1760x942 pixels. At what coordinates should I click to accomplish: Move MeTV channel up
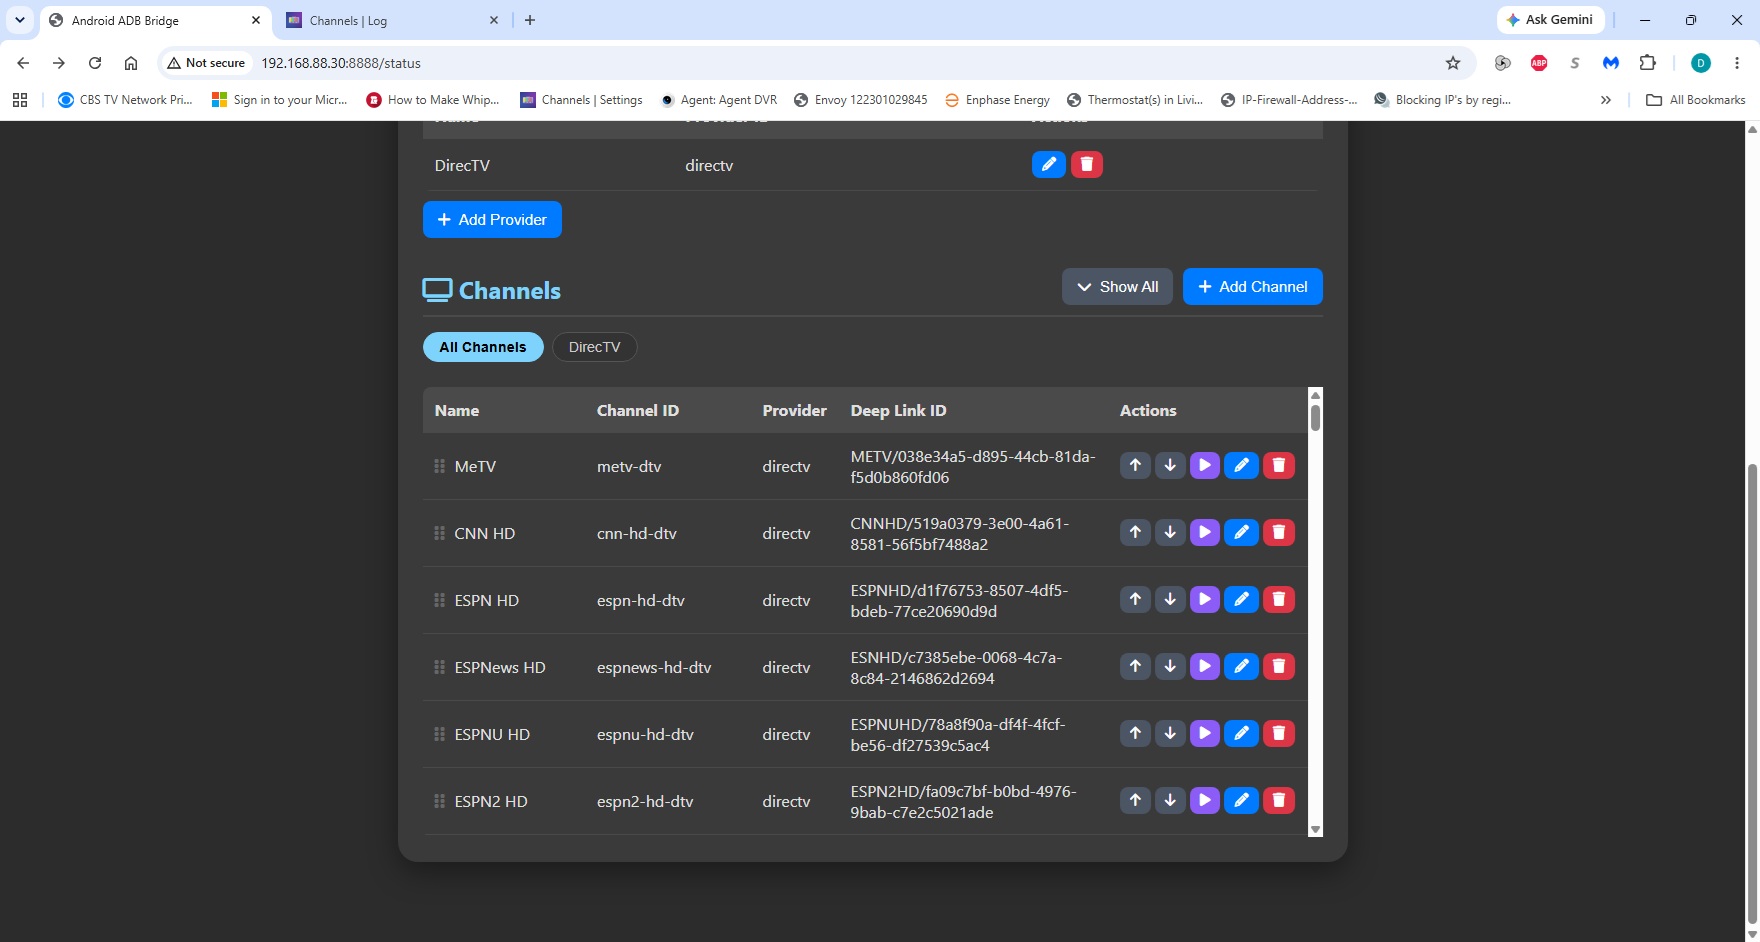pos(1135,465)
